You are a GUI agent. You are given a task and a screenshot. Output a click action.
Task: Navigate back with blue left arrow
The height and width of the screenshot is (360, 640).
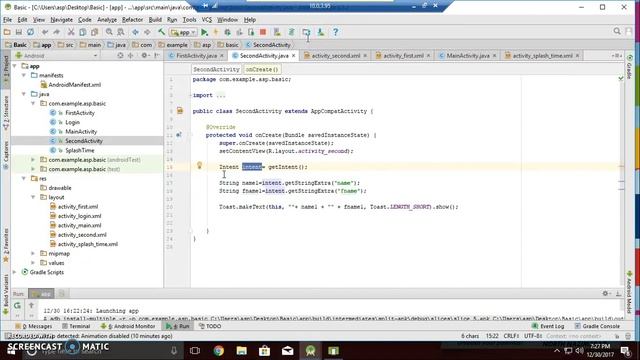click(135, 32)
